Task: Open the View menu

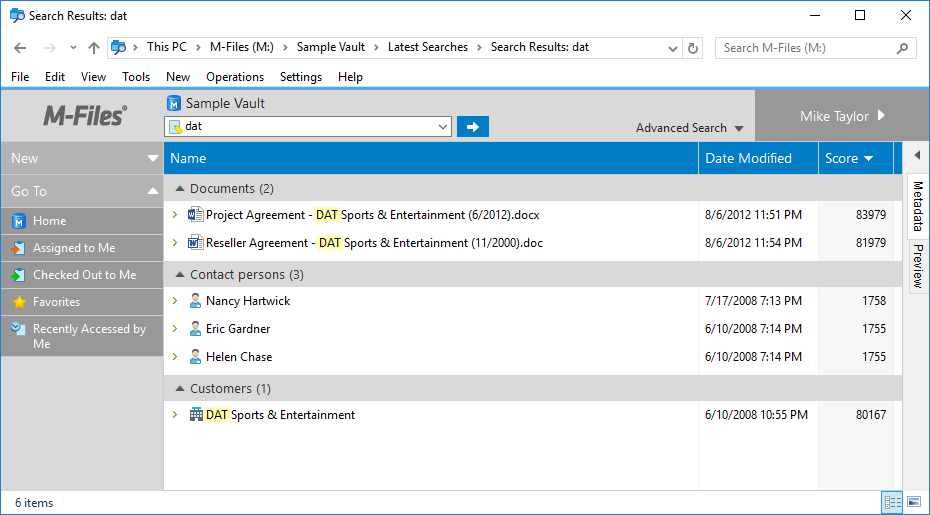Action: click(x=94, y=77)
